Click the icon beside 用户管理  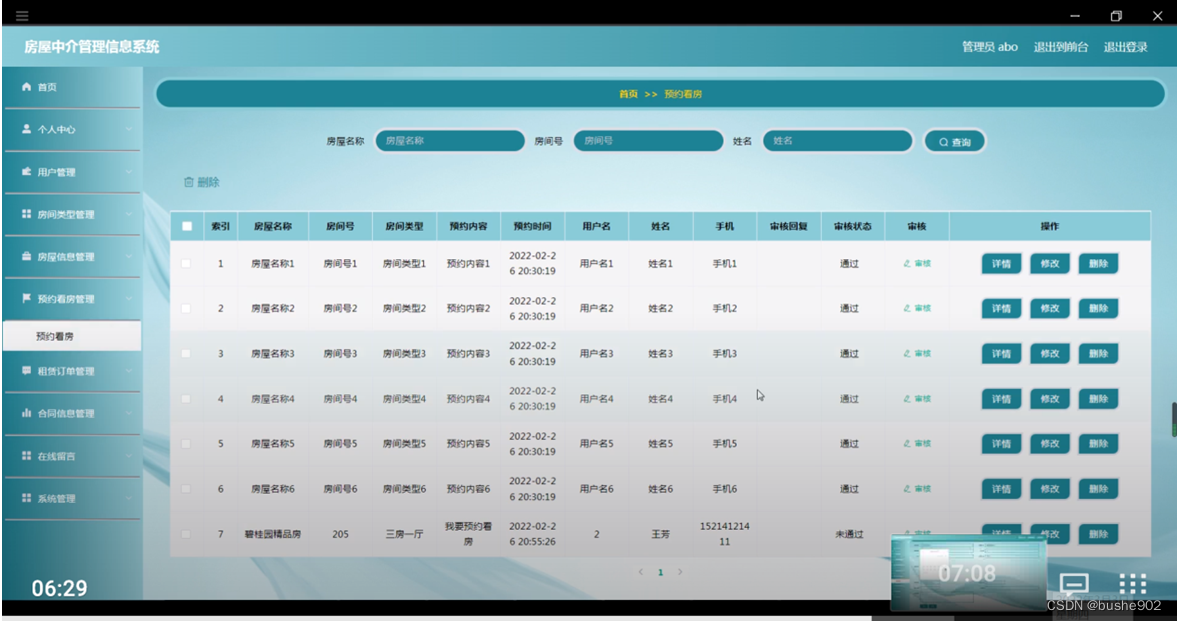pyautogui.click(x=27, y=172)
